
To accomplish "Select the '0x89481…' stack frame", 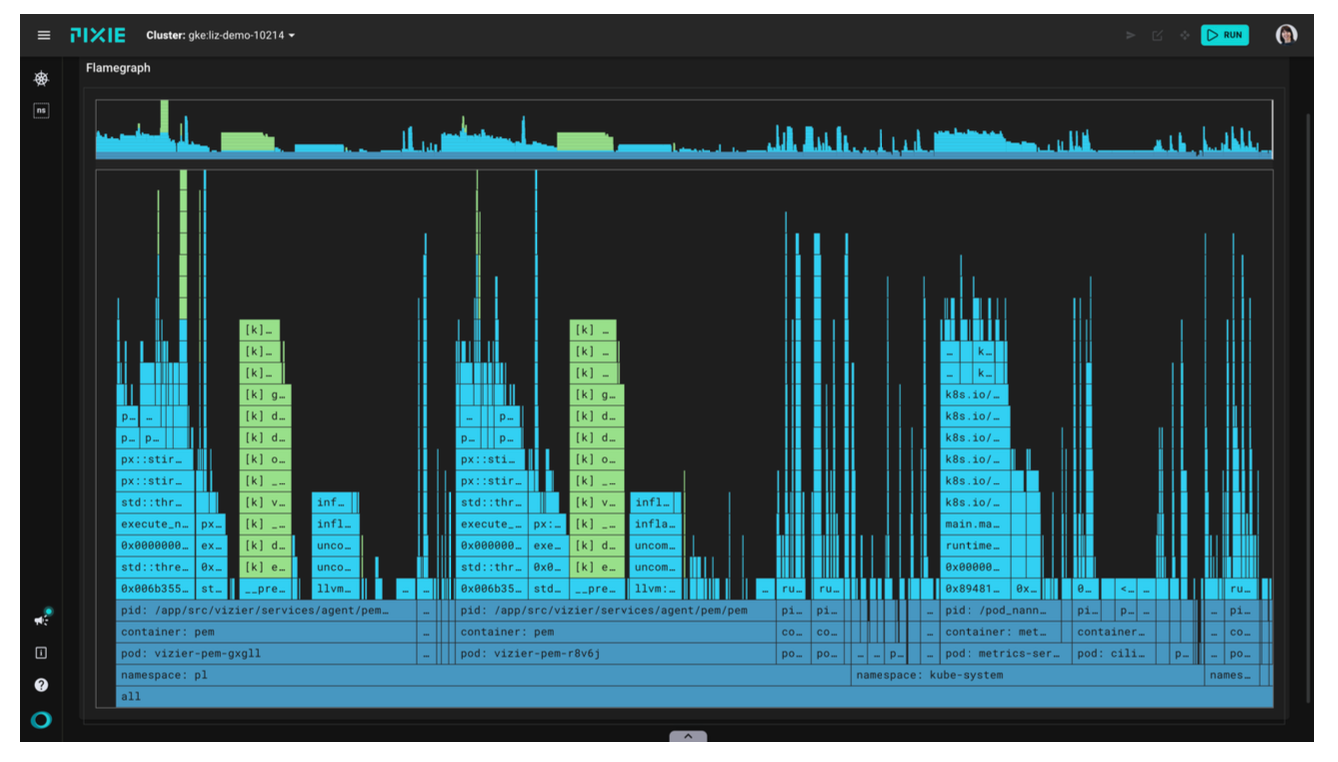I will [976, 589].
